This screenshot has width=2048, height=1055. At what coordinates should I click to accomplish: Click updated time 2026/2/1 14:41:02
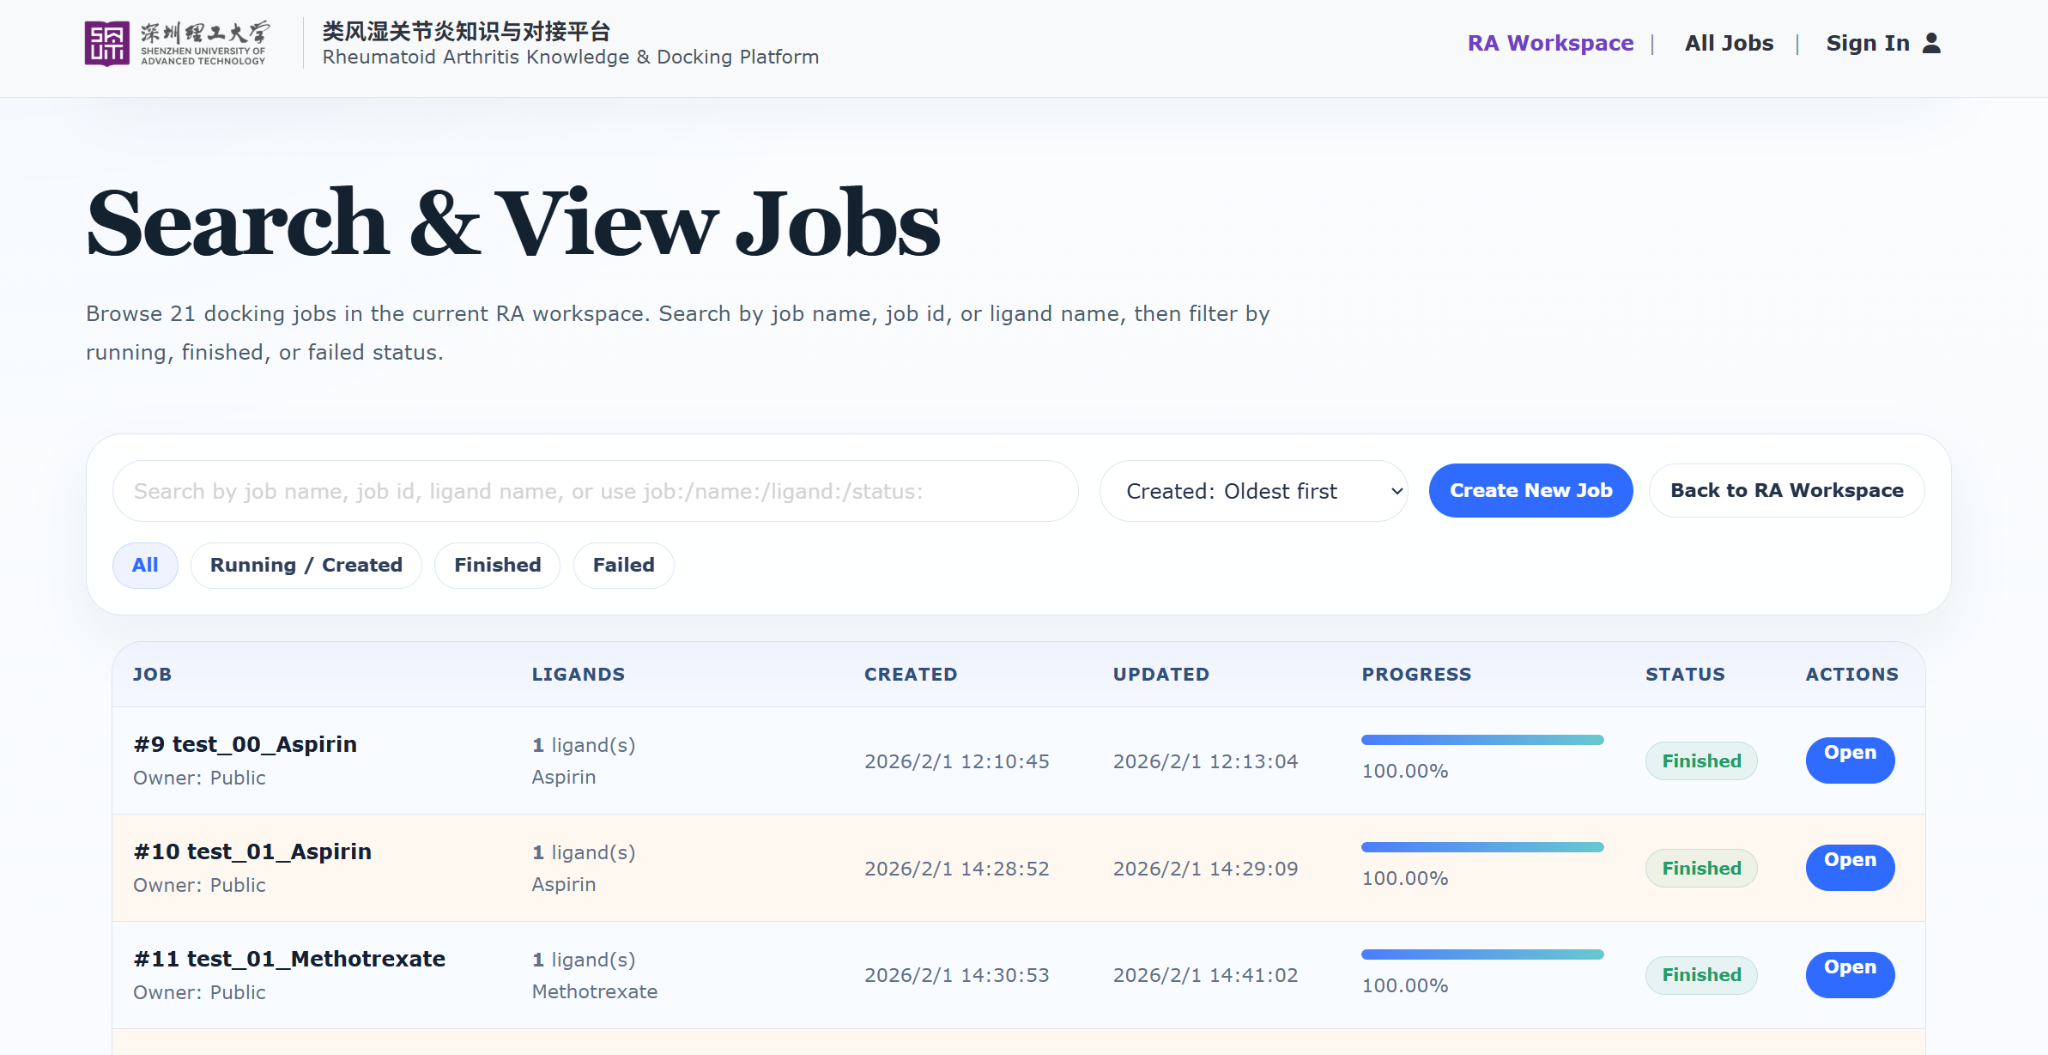pos(1205,975)
